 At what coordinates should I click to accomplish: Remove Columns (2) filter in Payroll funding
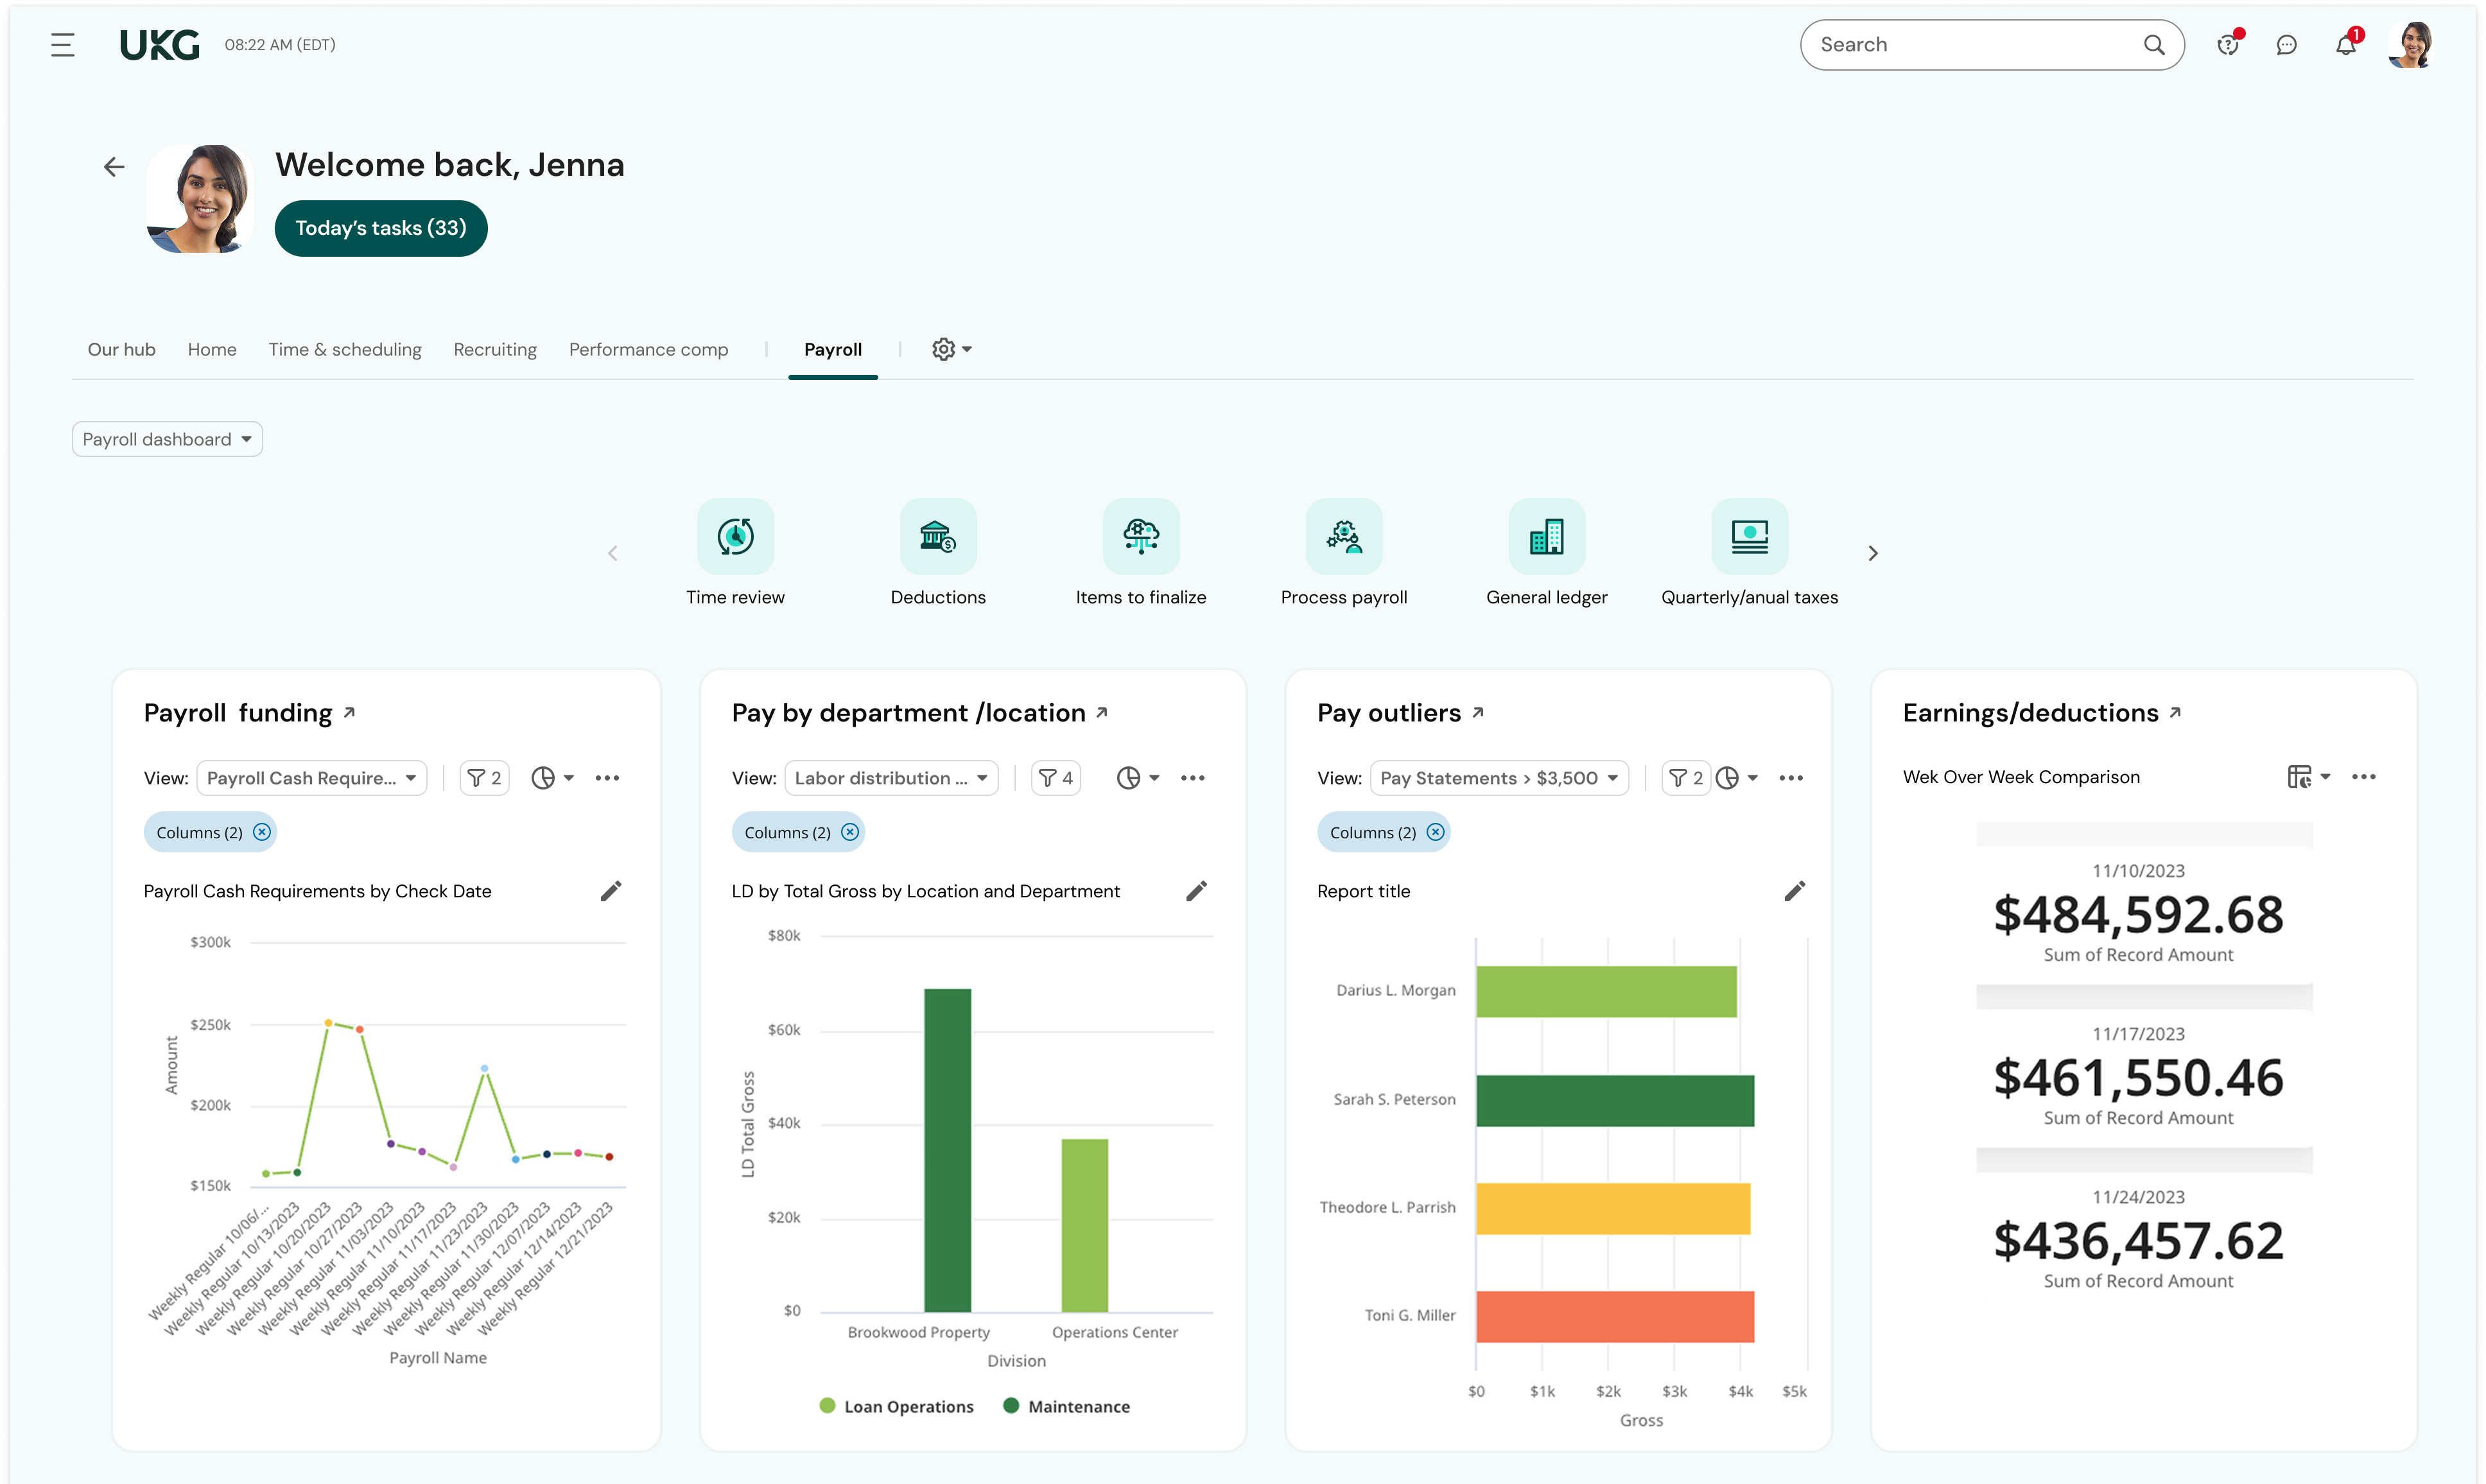tap(262, 832)
